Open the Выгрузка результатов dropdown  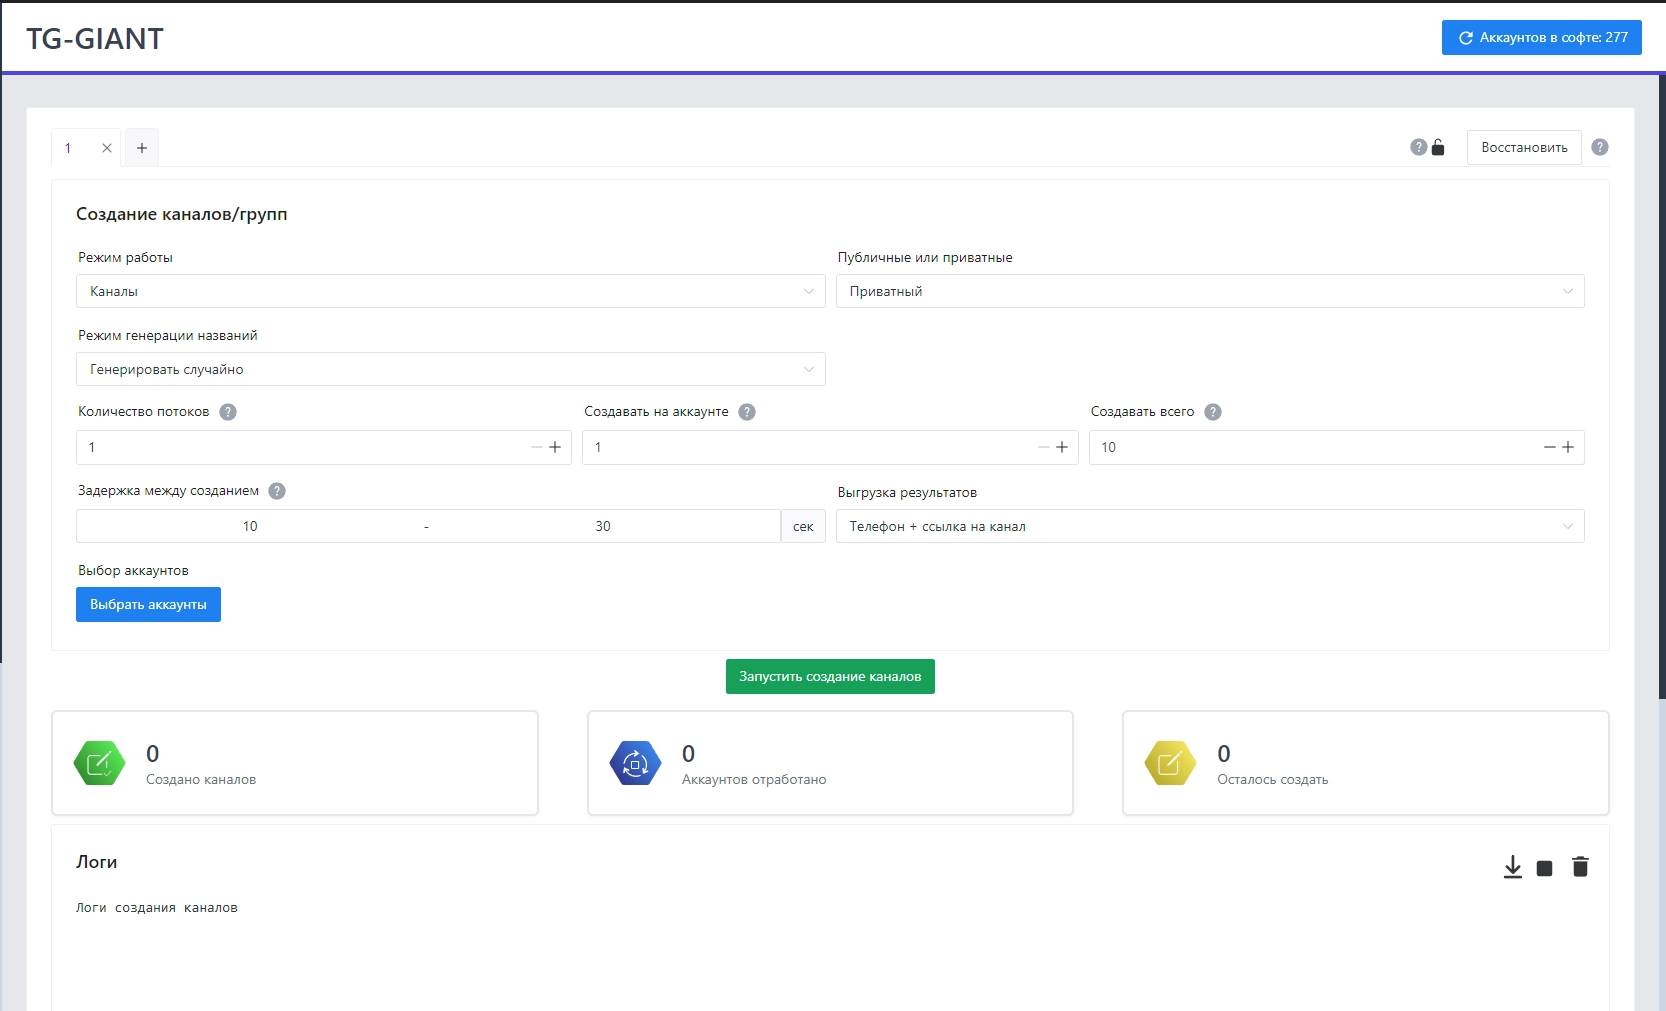click(1209, 526)
